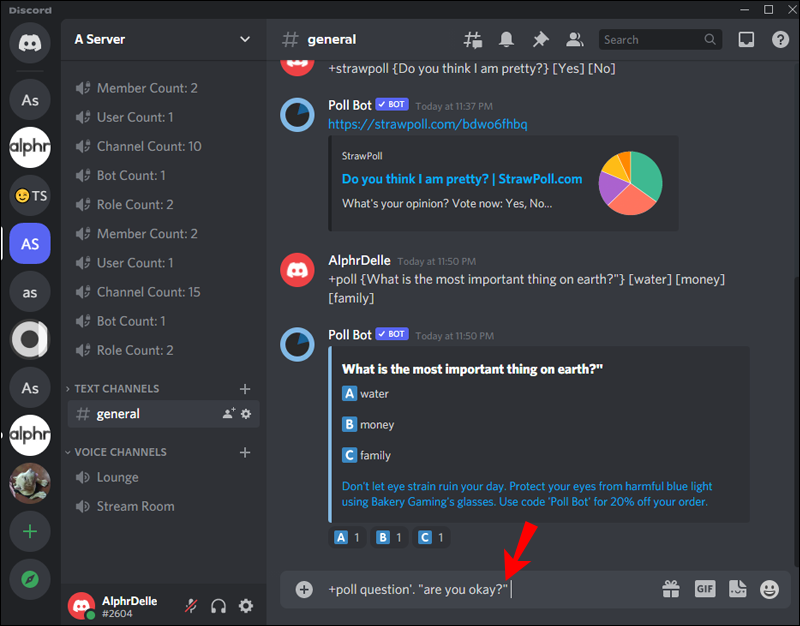Viewport: 800px width, 626px height.
Task: Open Discord help
Action: [x=781, y=39]
